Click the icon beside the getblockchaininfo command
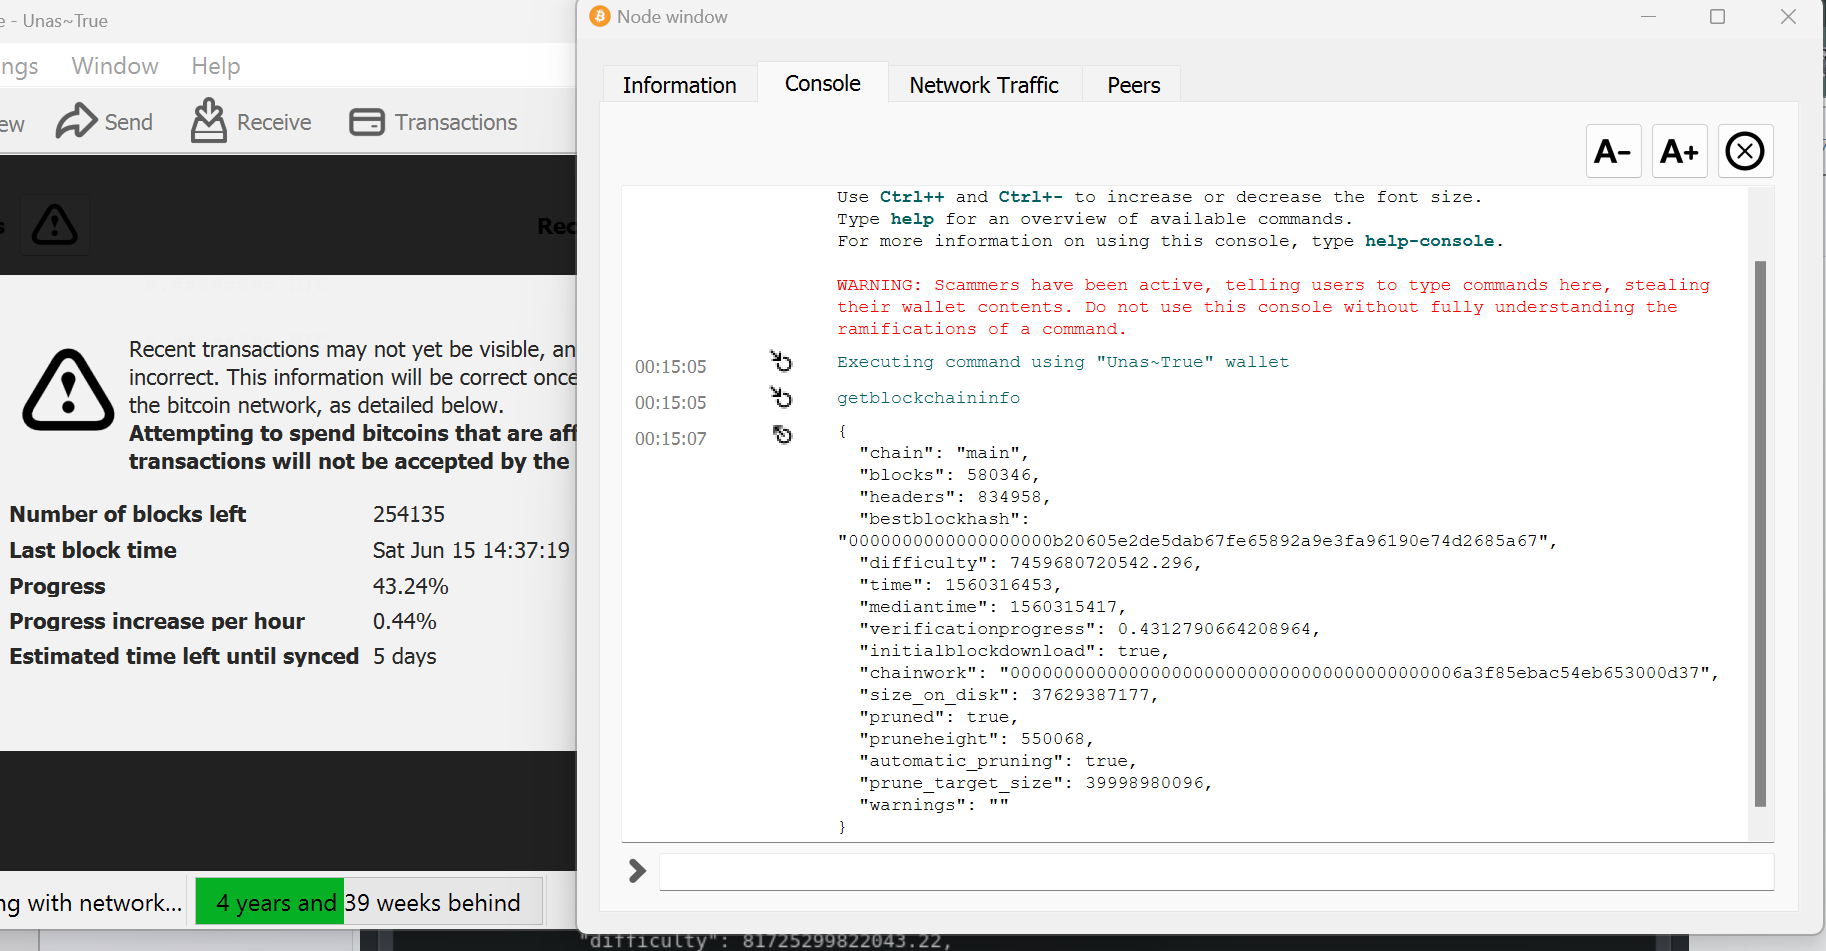The image size is (1826, 951). (781, 398)
